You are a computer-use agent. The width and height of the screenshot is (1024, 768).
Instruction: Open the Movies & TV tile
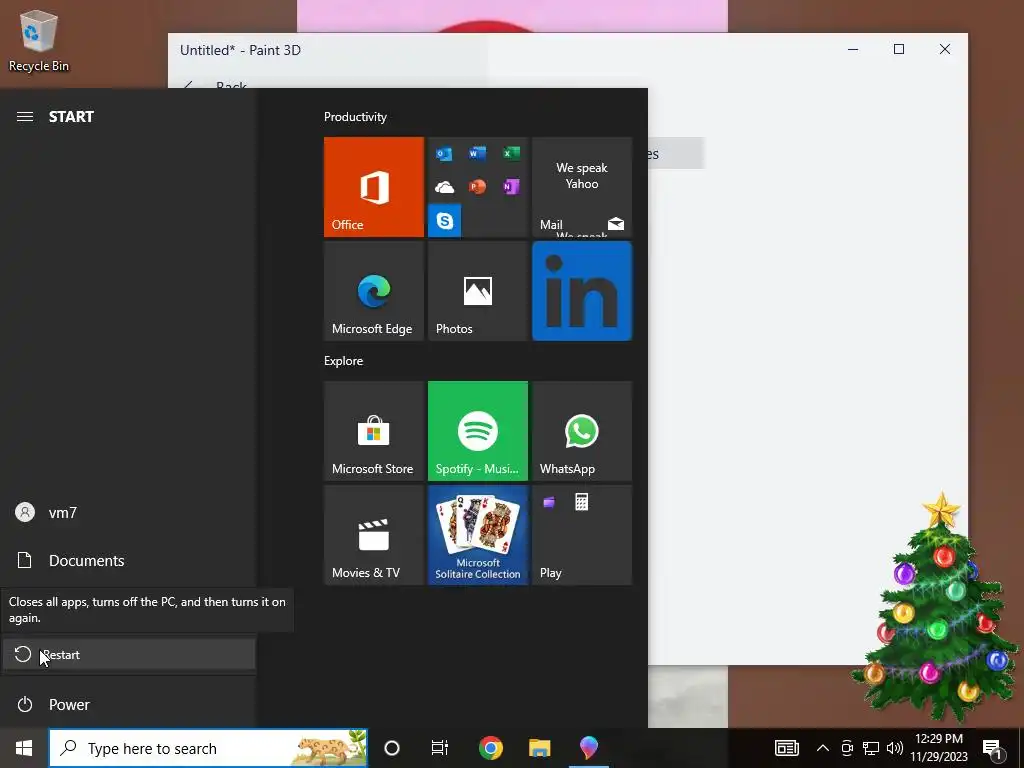(x=374, y=535)
